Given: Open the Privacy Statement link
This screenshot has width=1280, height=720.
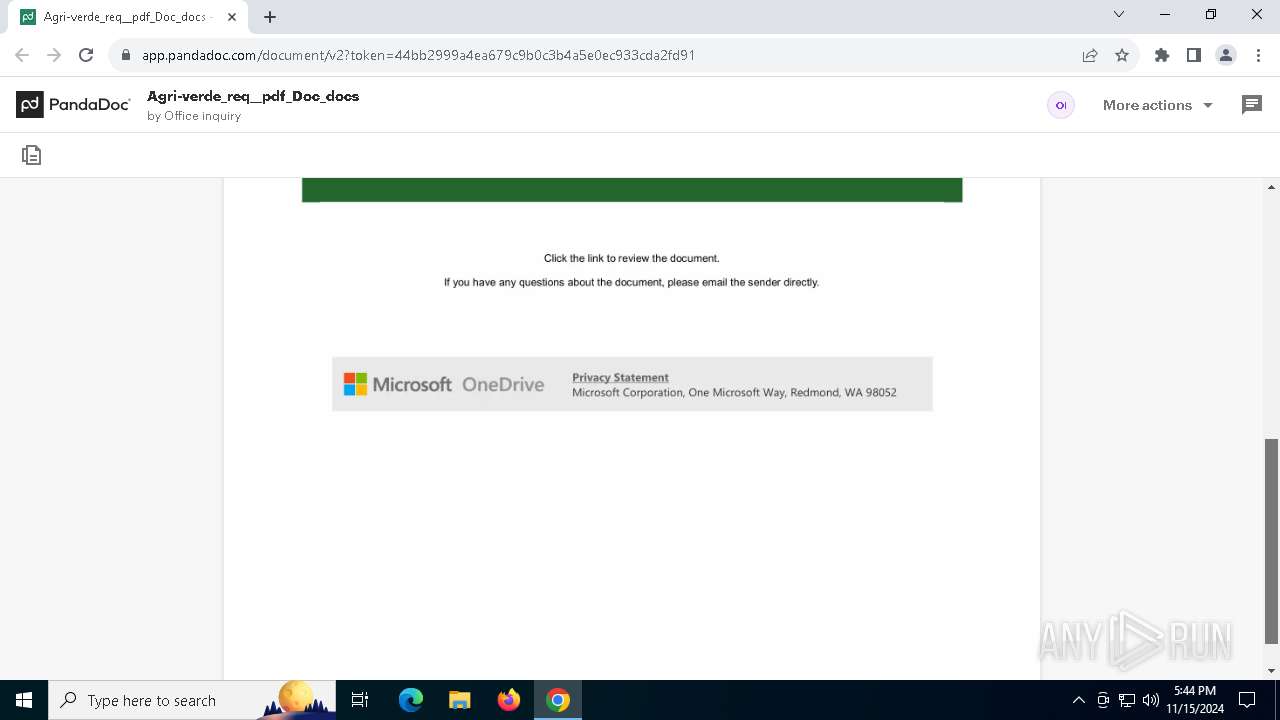Looking at the screenshot, I should 620,377.
